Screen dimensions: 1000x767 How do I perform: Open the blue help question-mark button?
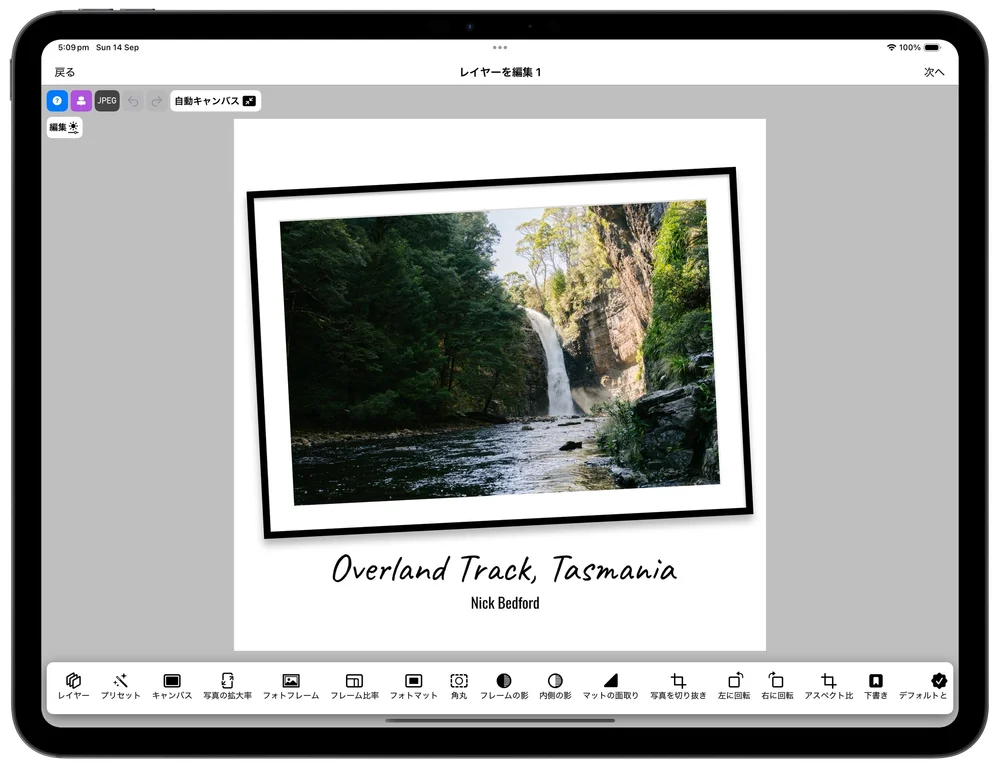coord(57,101)
